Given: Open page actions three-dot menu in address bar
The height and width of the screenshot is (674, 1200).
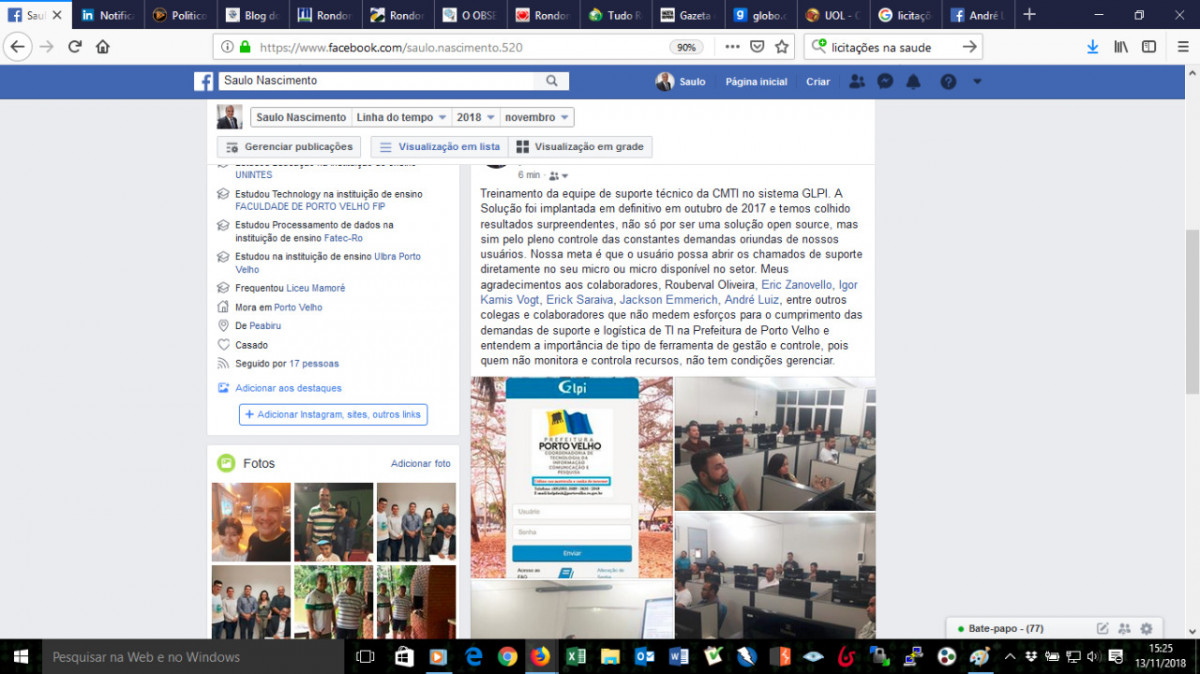Looking at the screenshot, I should tap(732, 47).
